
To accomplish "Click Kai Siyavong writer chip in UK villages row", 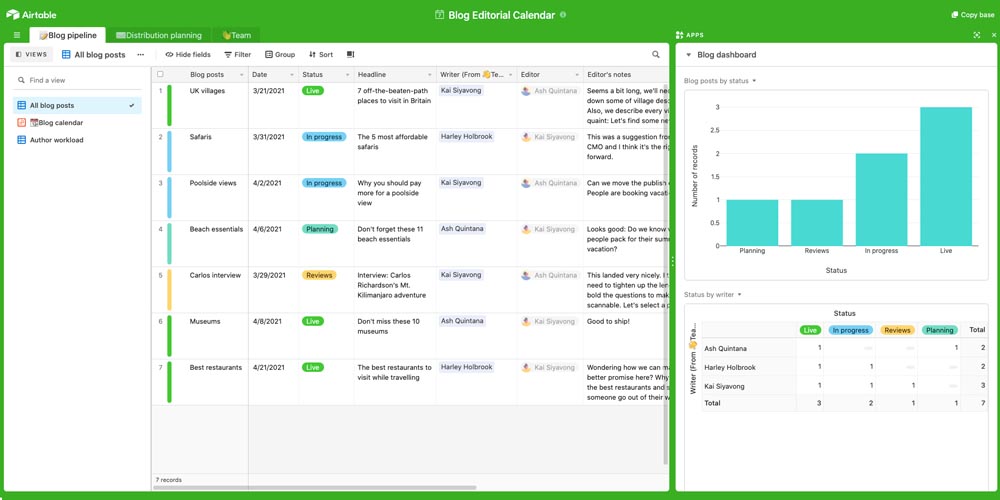I will point(461,91).
